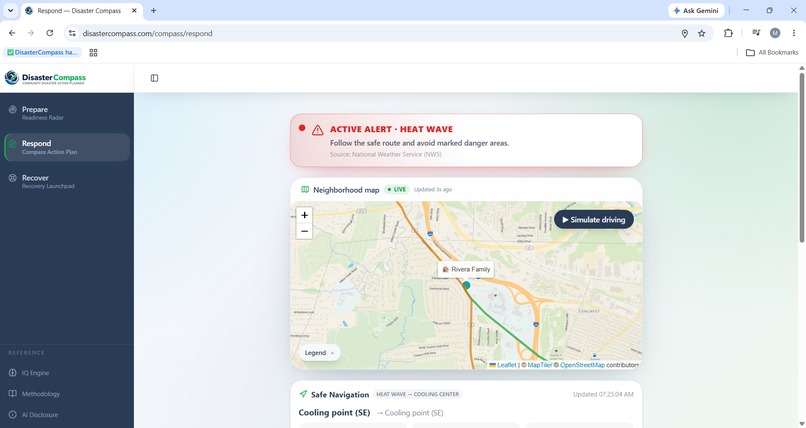806x428 pixels.
Task: Start the Simulate driving playback
Action: 594,220
